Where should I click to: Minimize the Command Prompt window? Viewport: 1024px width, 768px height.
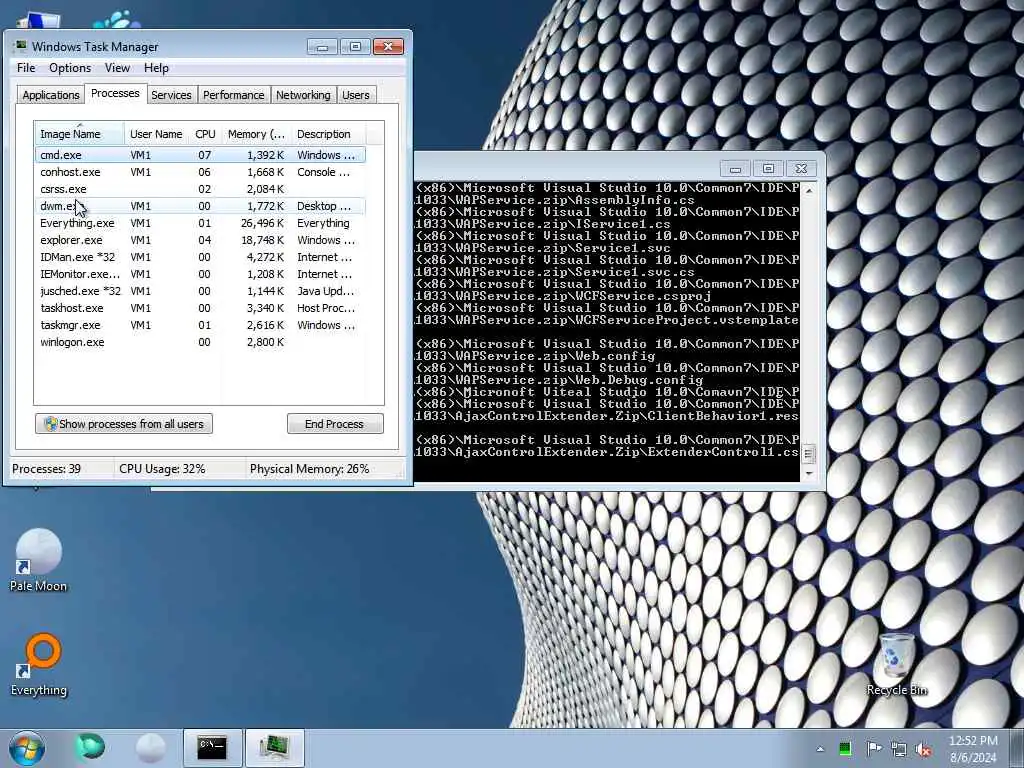tap(735, 169)
